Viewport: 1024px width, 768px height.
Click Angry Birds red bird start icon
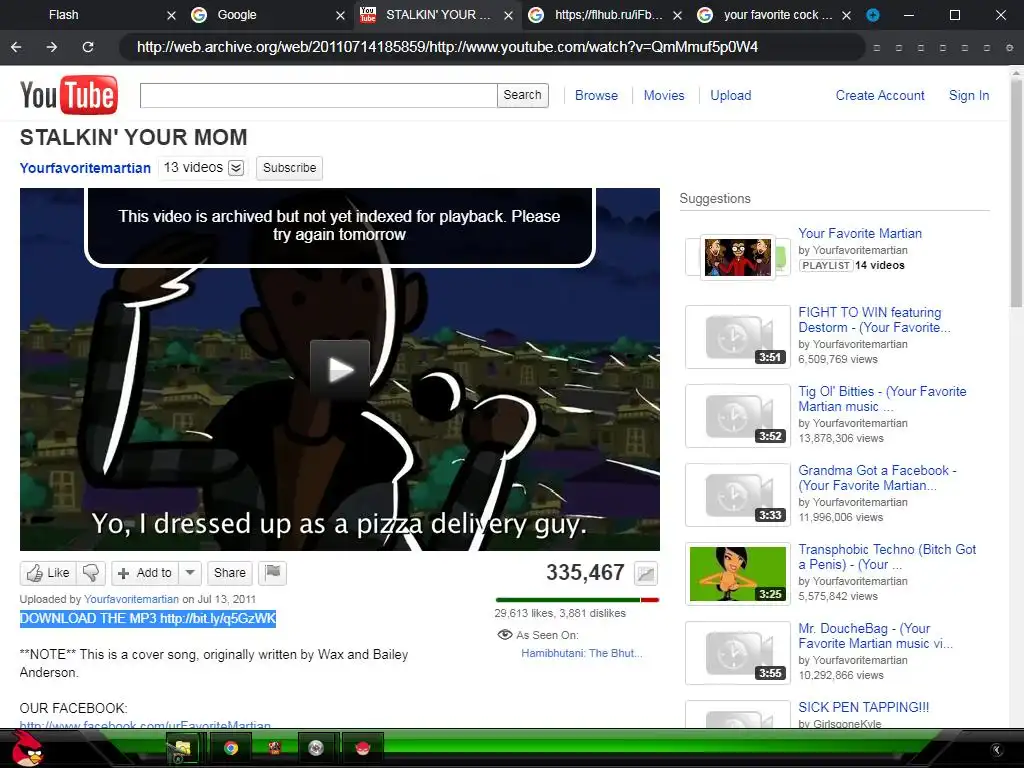click(27, 748)
